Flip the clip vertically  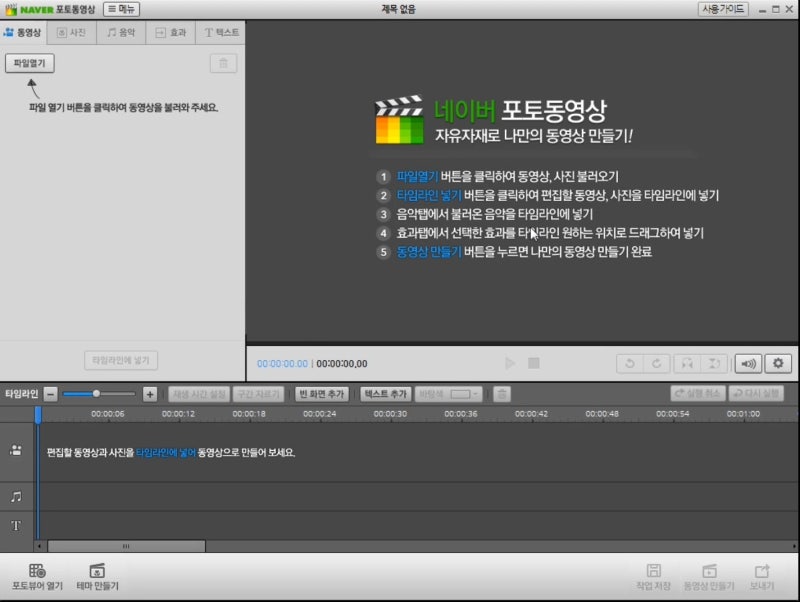pos(714,363)
